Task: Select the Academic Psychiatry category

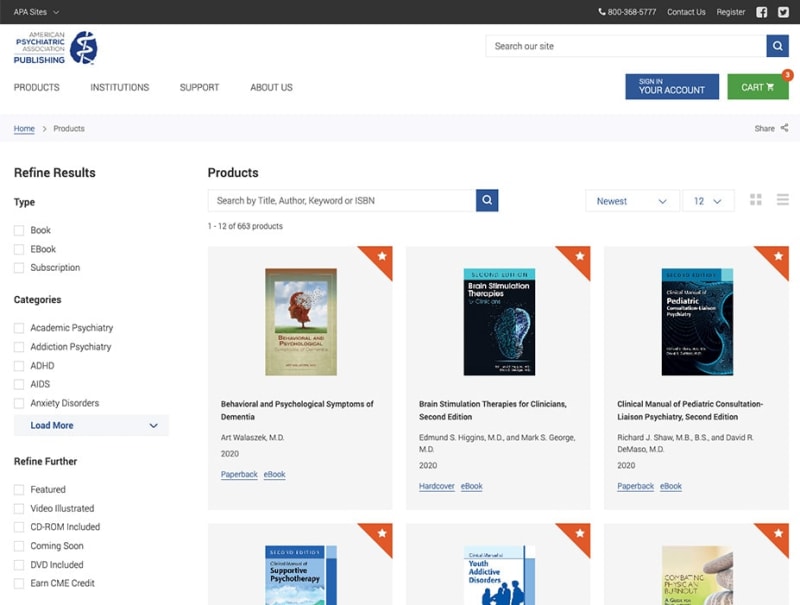Action: (19, 328)
